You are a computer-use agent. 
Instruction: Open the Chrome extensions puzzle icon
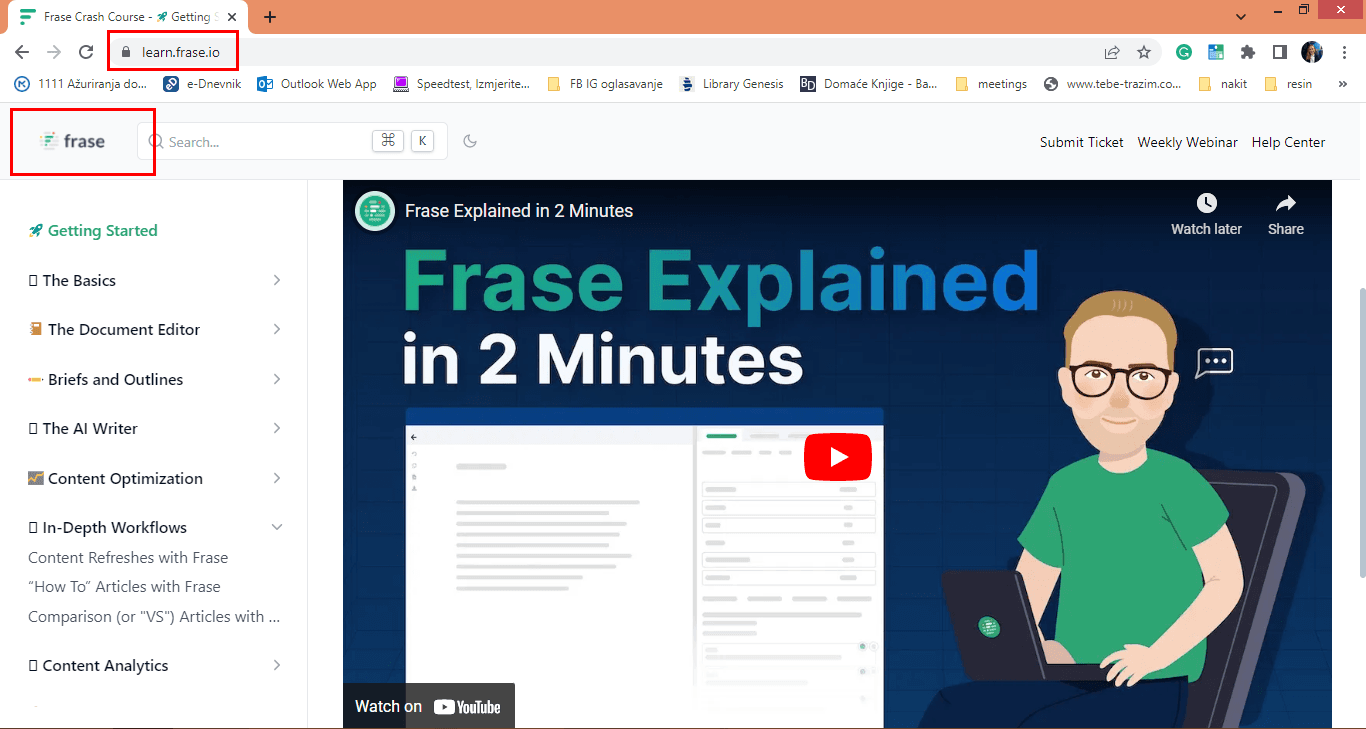coord(1247,52)
